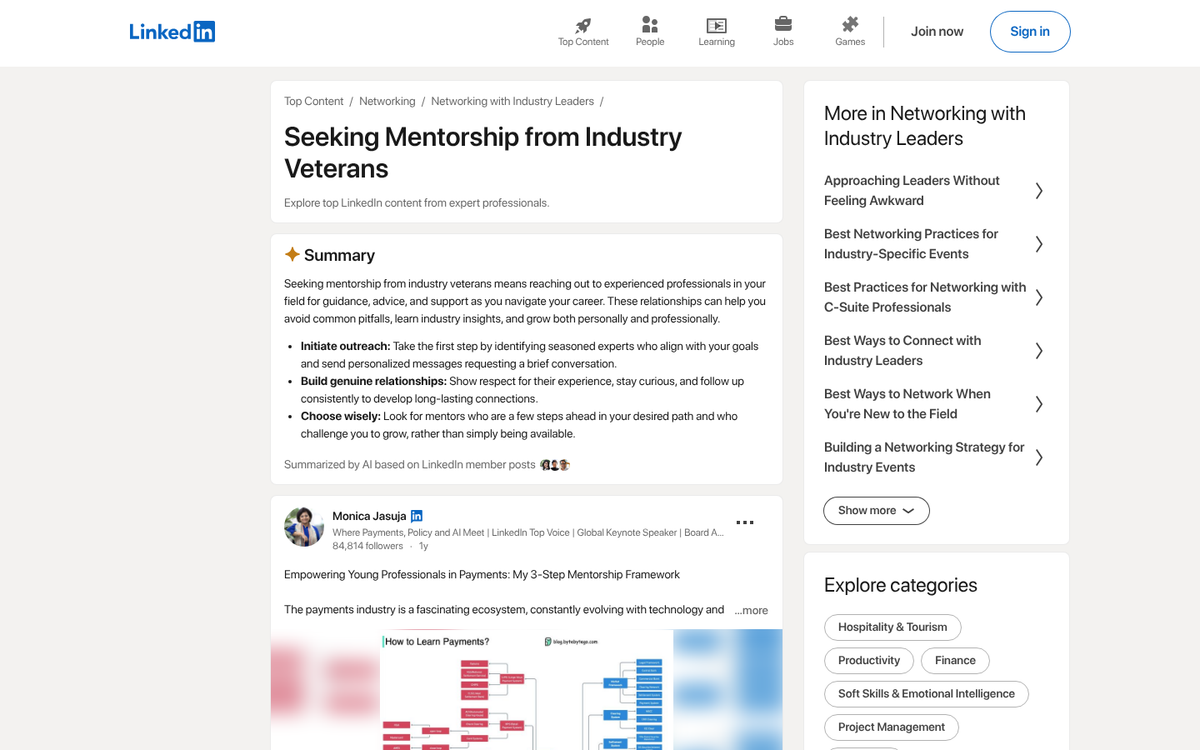Click the Sign in button
Screen dimensions: 1200x750
point(1030,32)
